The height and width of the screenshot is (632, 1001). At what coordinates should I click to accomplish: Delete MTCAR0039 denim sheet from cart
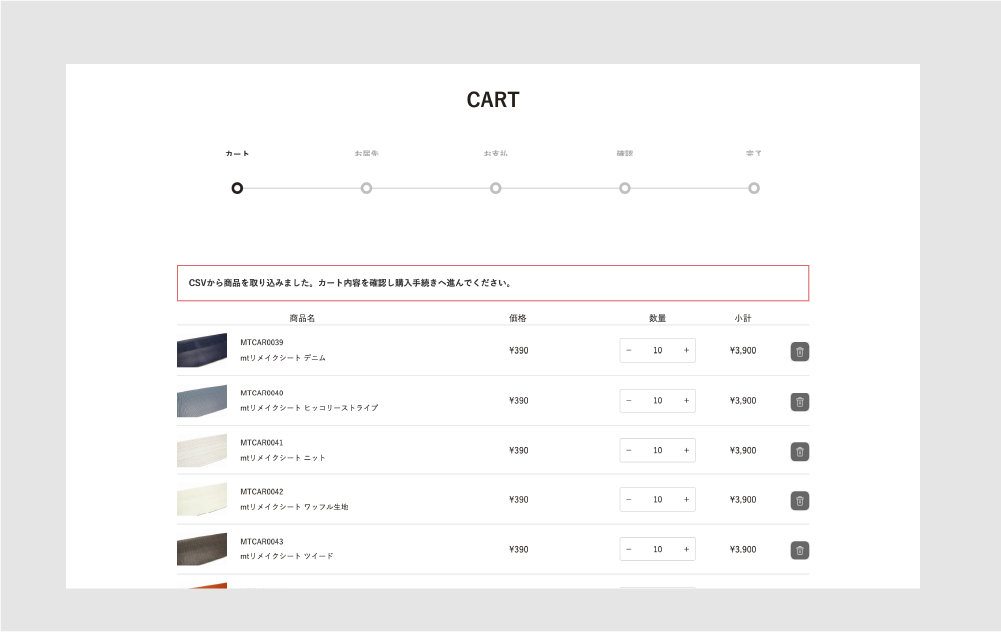pos(800,351)
